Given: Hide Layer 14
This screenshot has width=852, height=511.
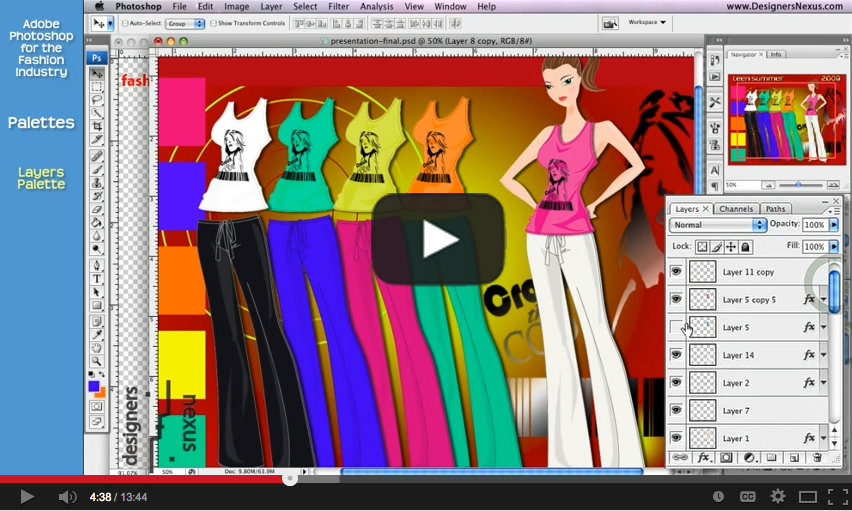Looking at the screenshot, I should [676, 354].
